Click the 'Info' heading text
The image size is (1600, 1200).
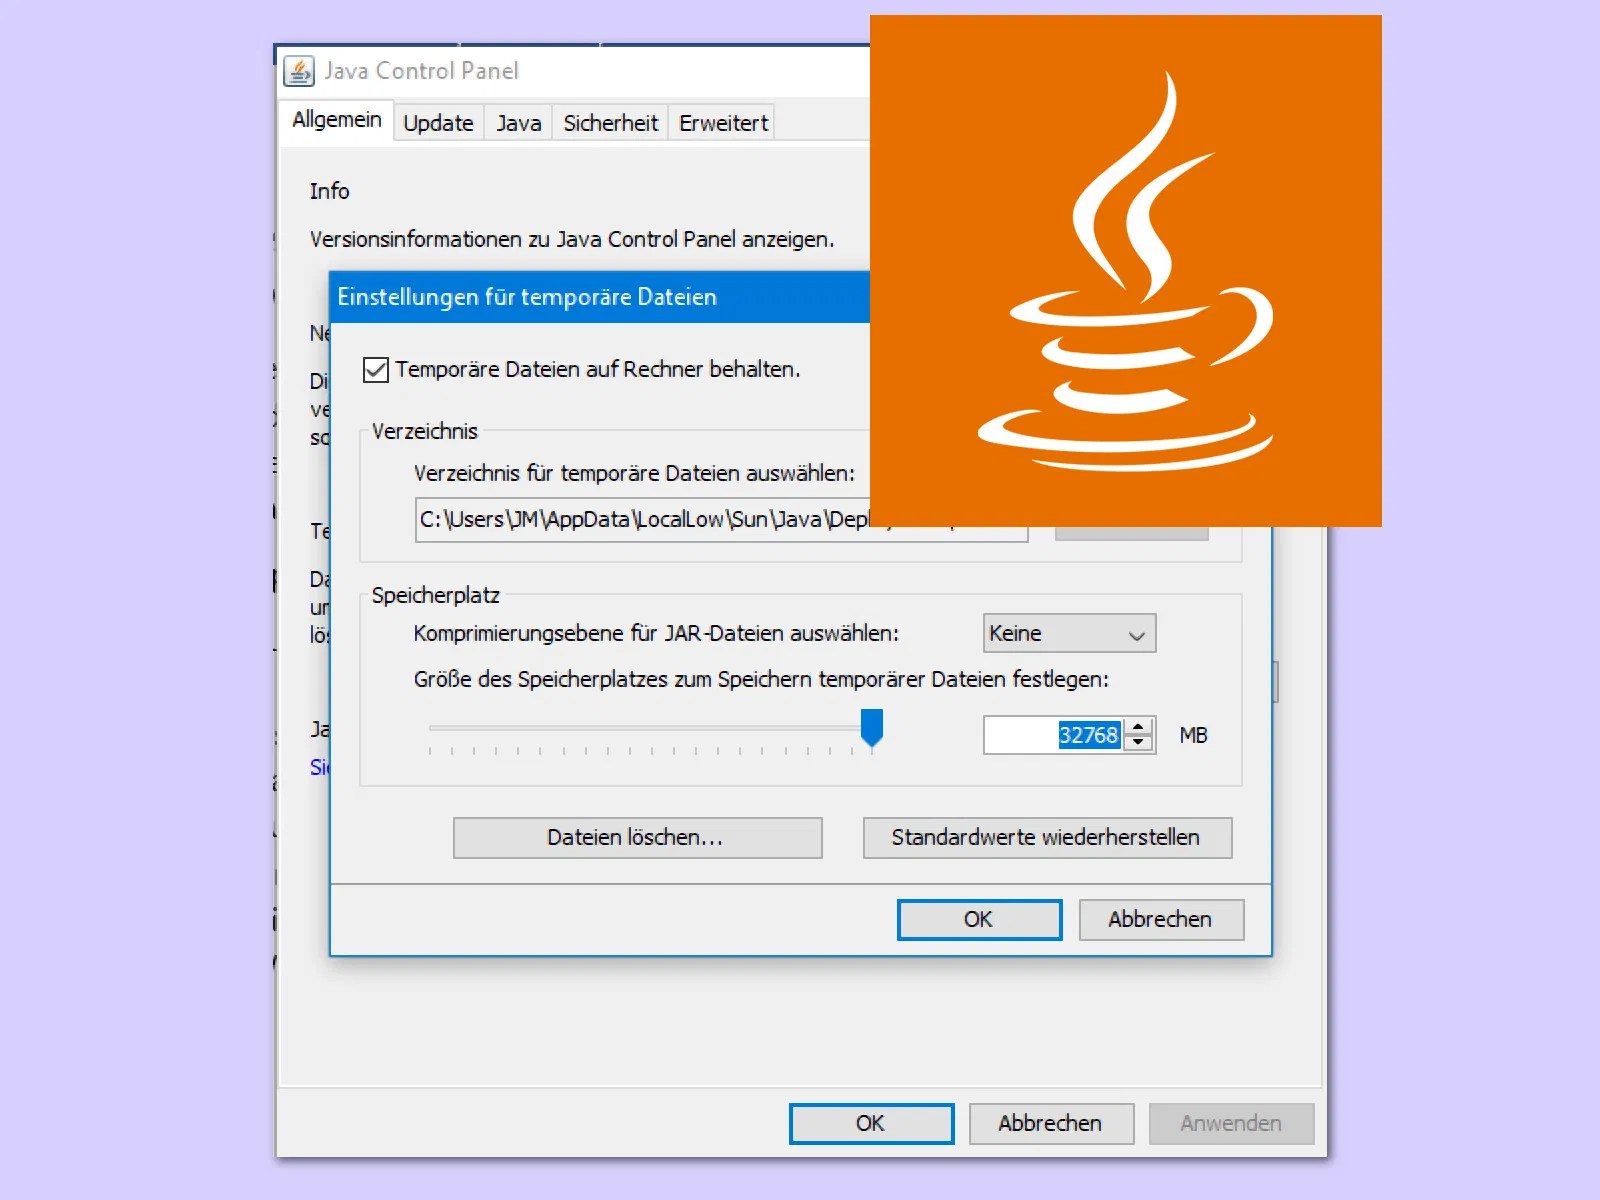(x=329, y=191)
